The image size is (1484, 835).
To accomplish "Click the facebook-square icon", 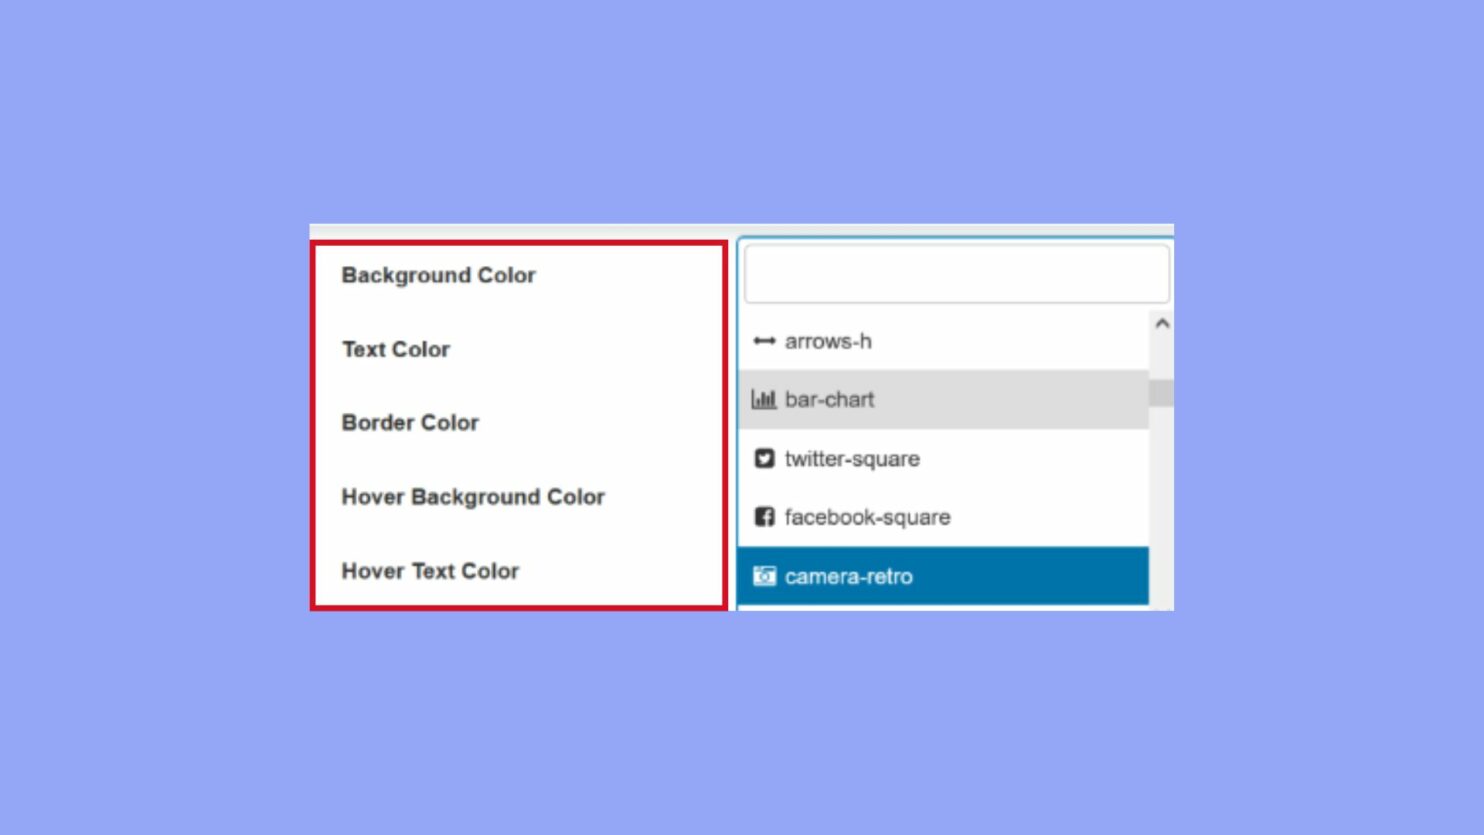I will (764, 517).
